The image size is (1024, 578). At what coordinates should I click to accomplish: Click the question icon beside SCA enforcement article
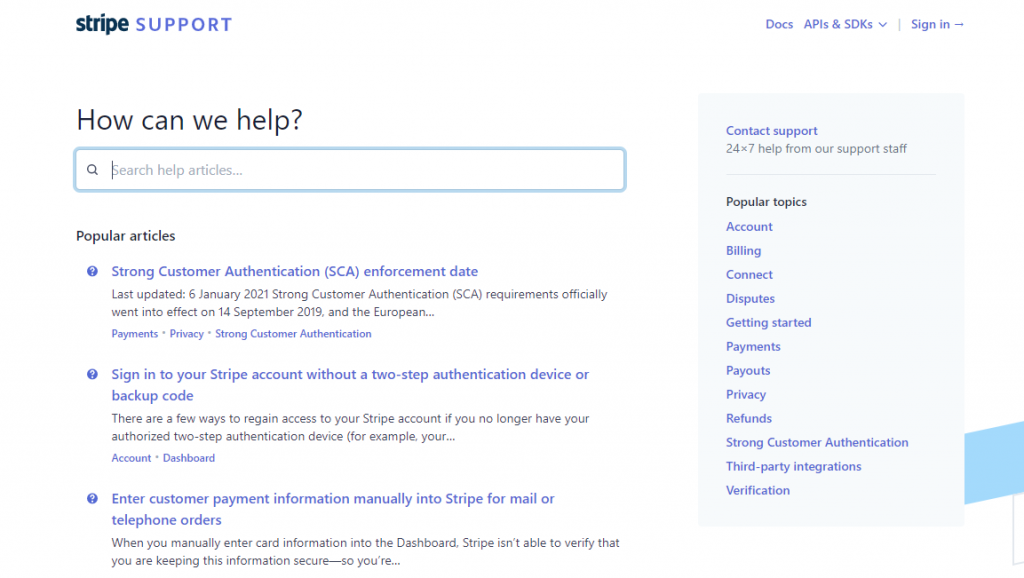[x=92, y=271]
